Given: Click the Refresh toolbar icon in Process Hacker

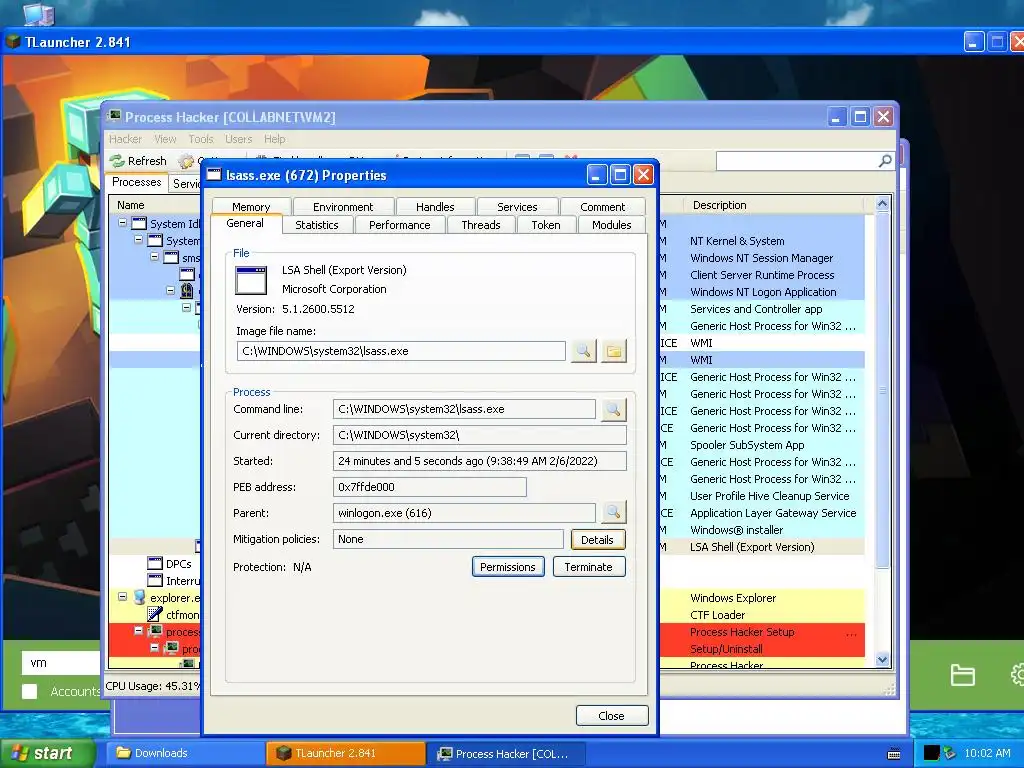Looking at the screenshot, I should tap(118, 161).
